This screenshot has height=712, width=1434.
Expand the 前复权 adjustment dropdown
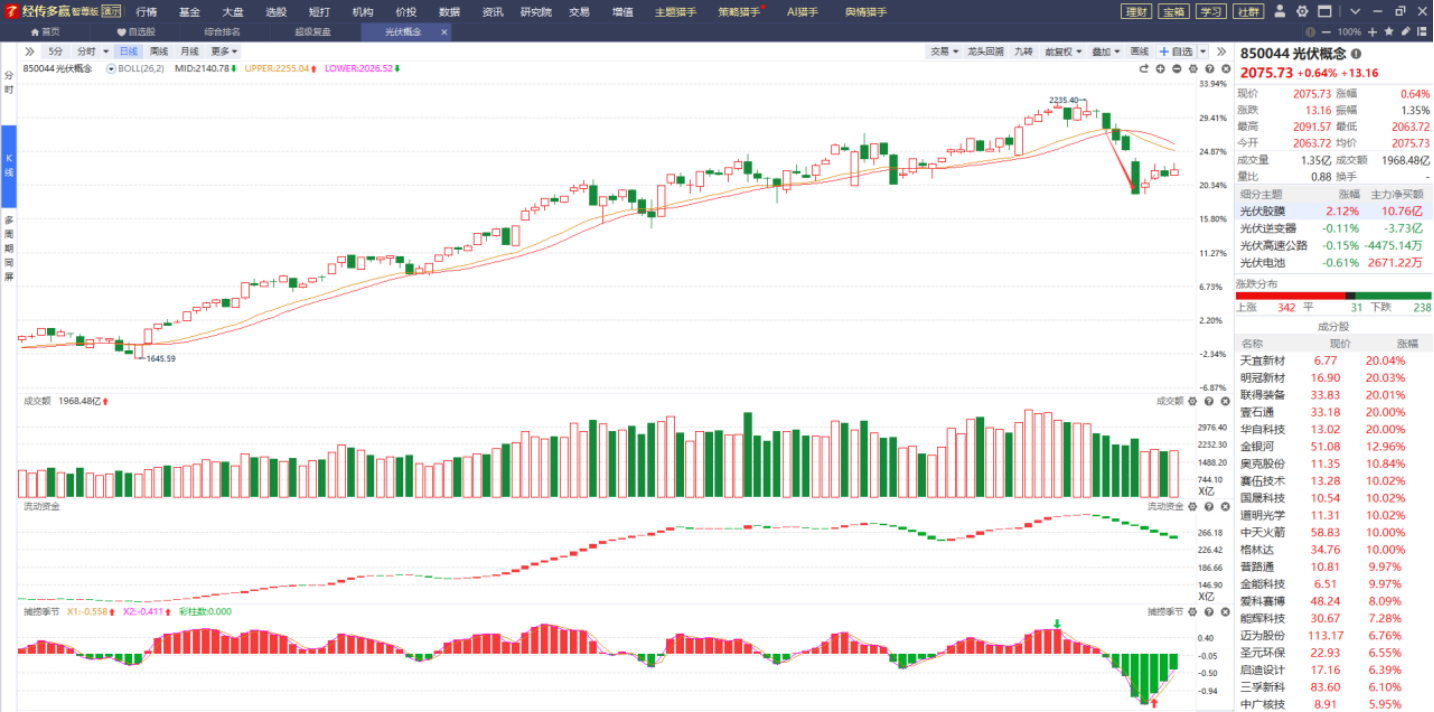pos(1058,51)
